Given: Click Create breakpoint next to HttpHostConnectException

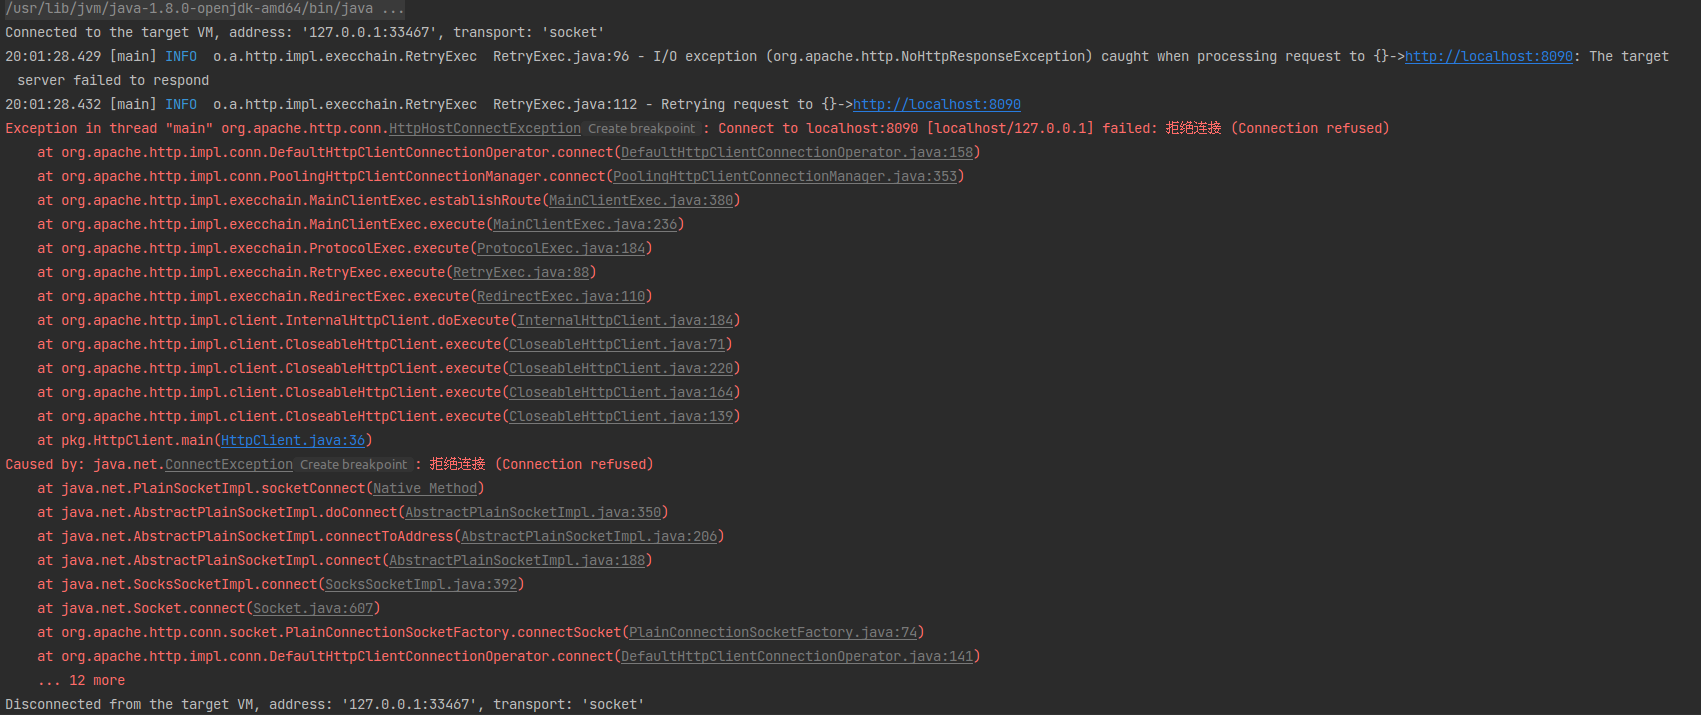Looking at the screenshot, I should pos(641,128).
